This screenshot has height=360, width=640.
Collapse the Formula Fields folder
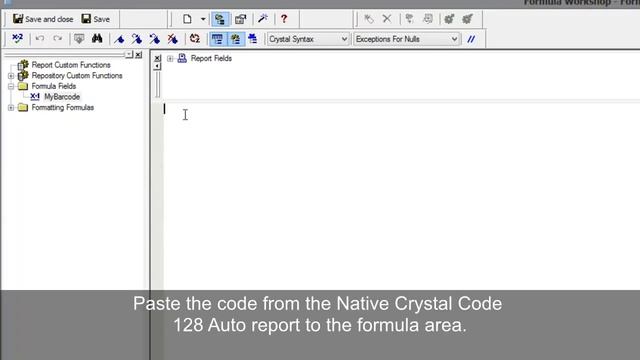coord(11,87)
